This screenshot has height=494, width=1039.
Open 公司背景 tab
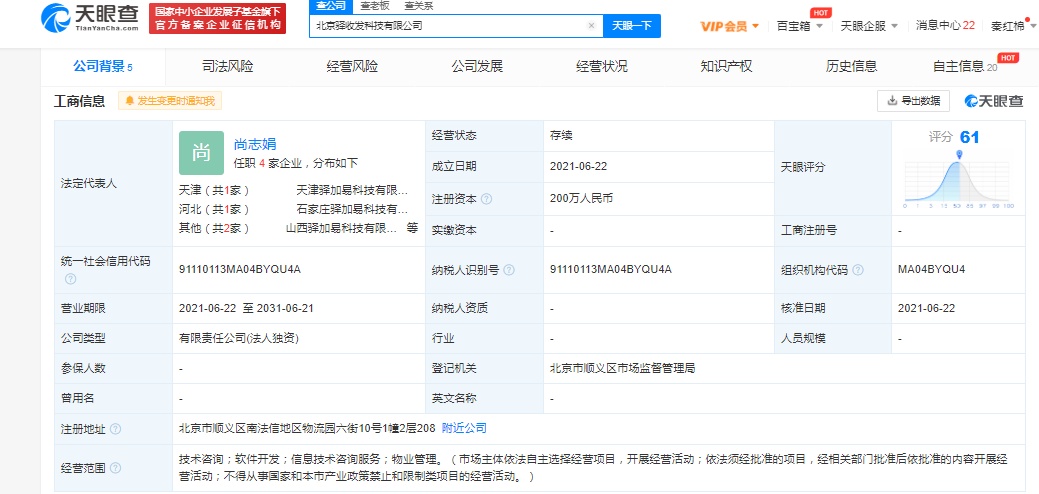click(103, 66)
